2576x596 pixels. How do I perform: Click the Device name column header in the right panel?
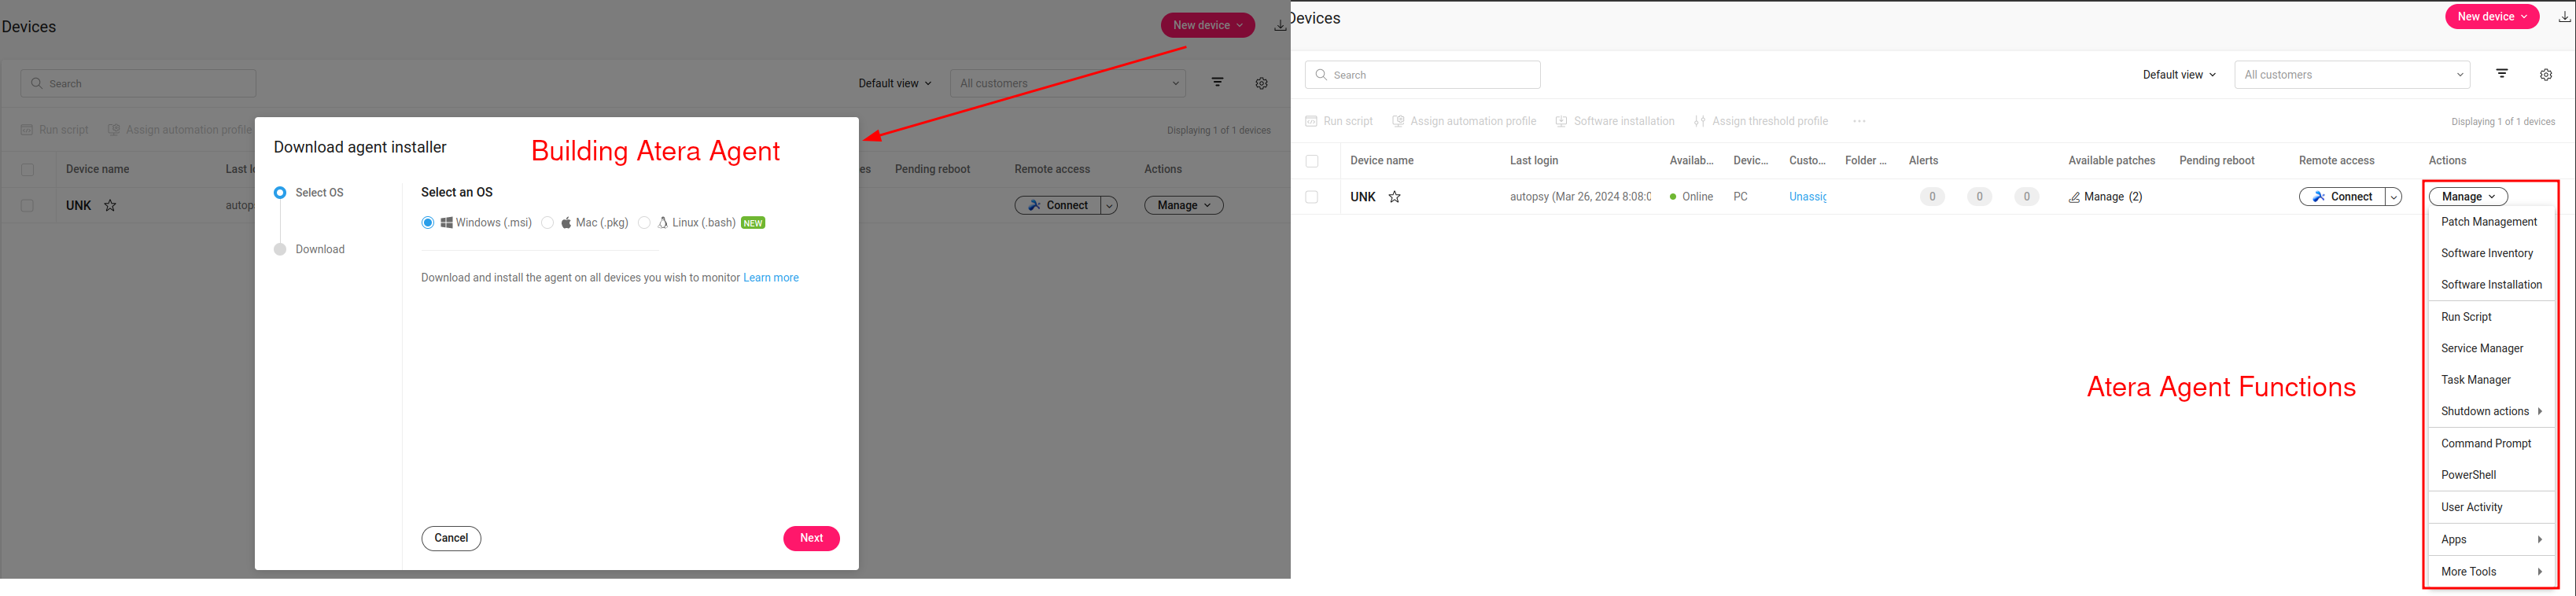(1382, 161)
